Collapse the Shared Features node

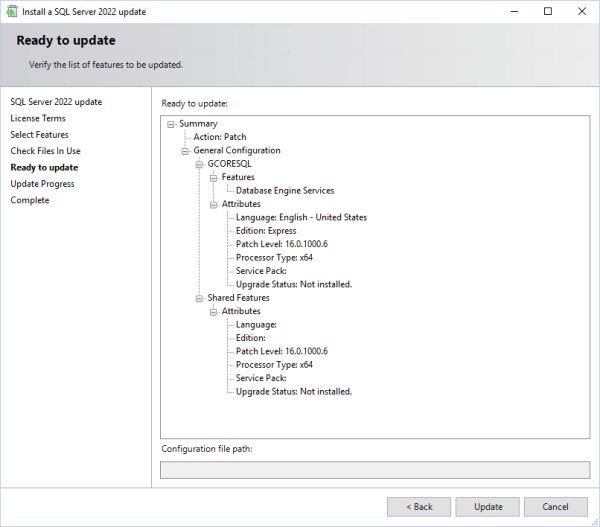click(200, 298)
